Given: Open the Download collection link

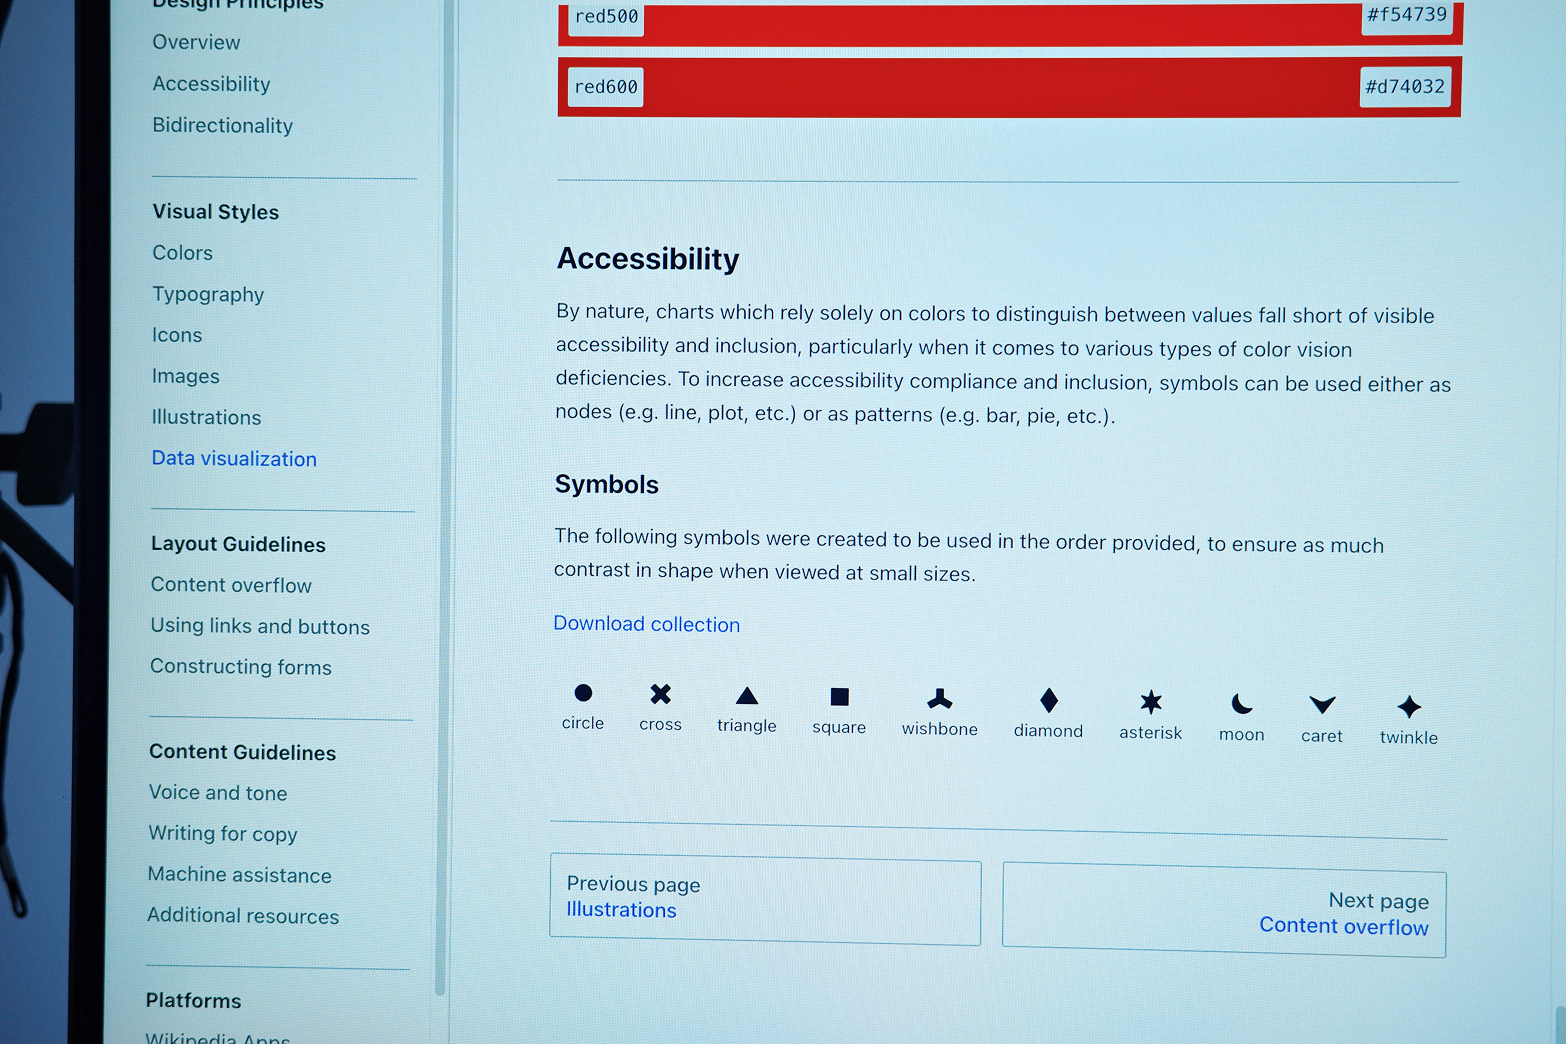Looking at the screenshot, I should tap(647, 624).
